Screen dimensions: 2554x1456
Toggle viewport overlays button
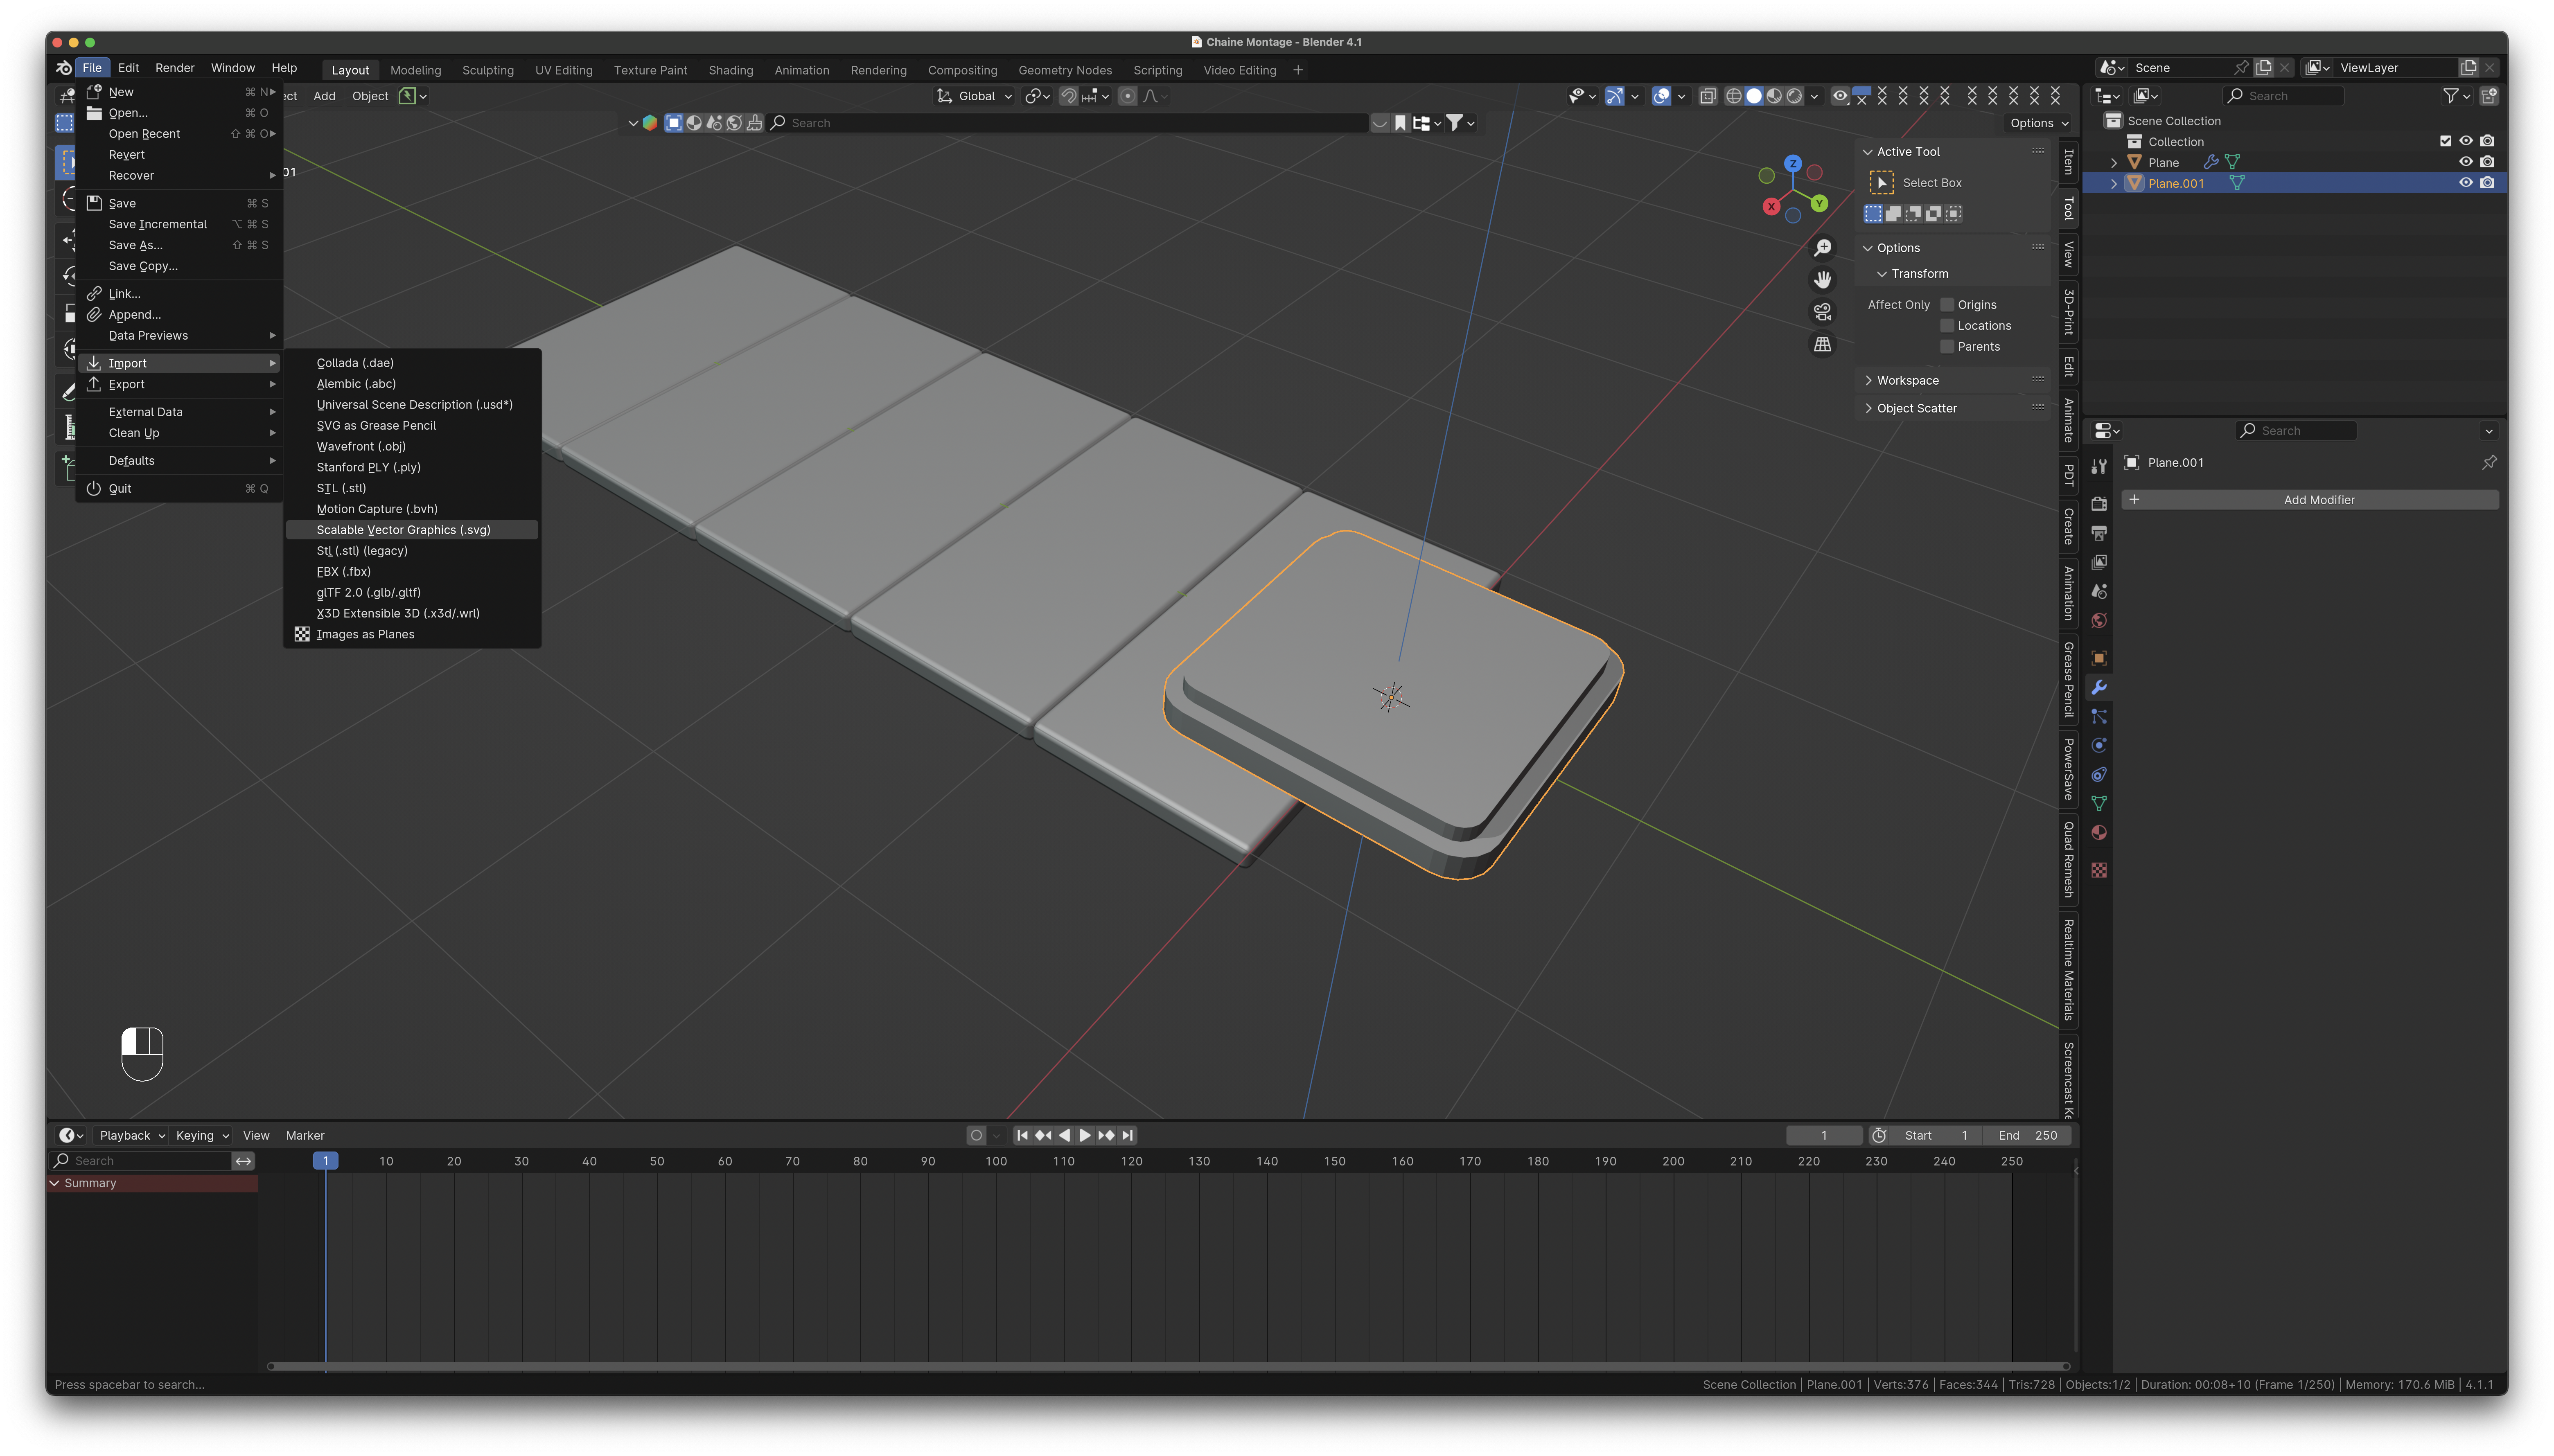(1661, 96)
